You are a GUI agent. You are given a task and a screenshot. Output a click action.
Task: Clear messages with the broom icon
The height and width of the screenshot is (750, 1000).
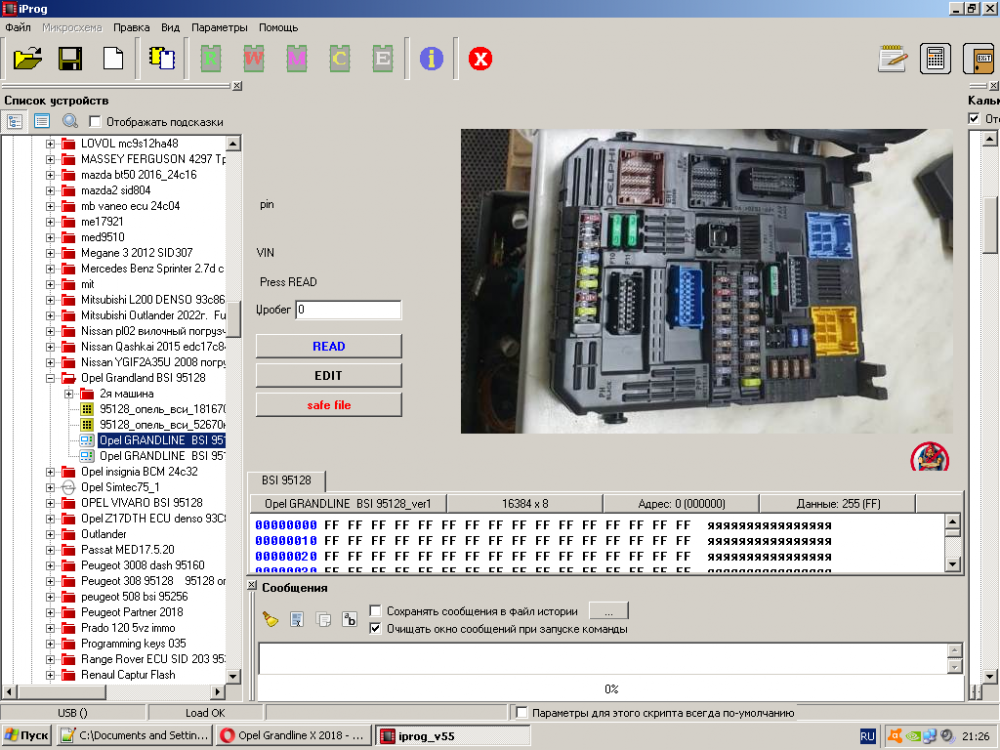(270, 620)
